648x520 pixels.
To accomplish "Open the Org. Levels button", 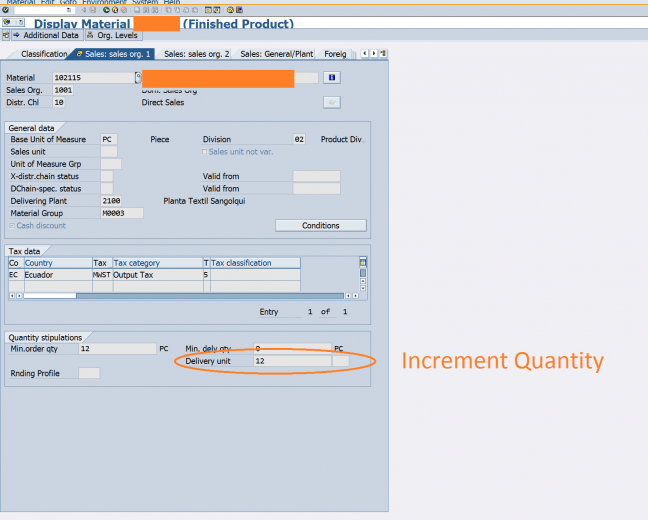I will pyautogui.click(x=114, y=35).
